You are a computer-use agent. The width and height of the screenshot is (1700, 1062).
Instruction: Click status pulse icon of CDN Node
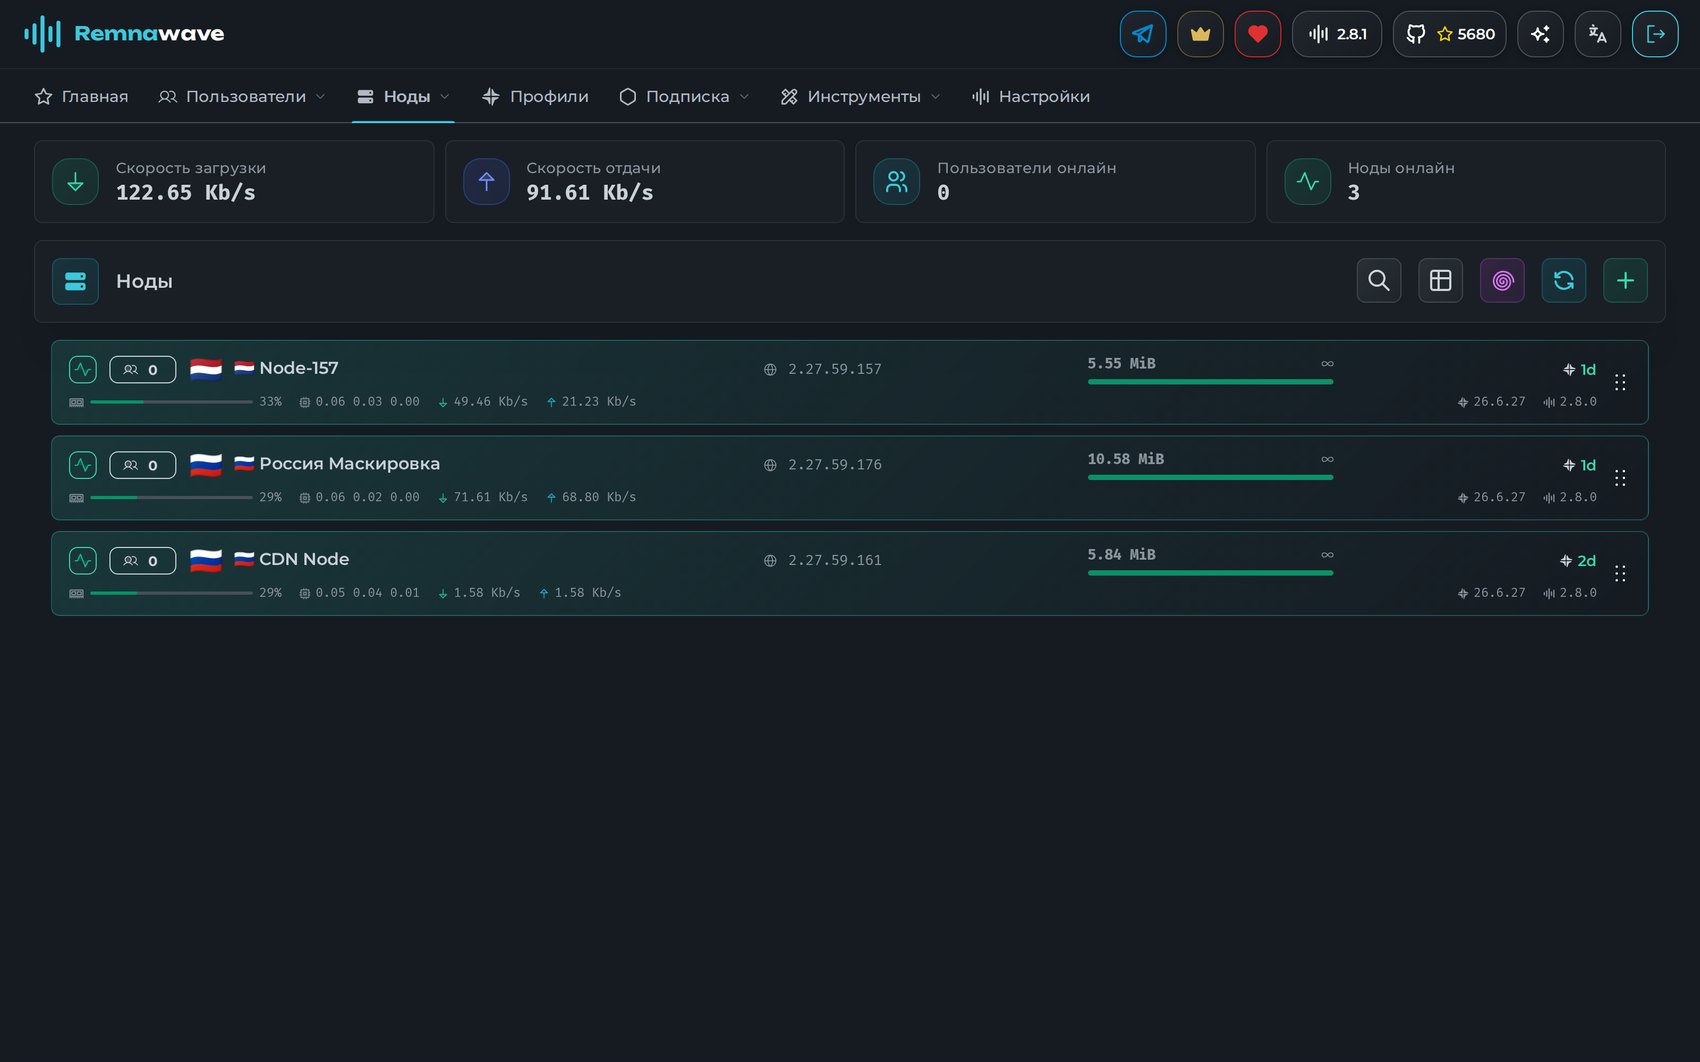click(x=83, y=560)
